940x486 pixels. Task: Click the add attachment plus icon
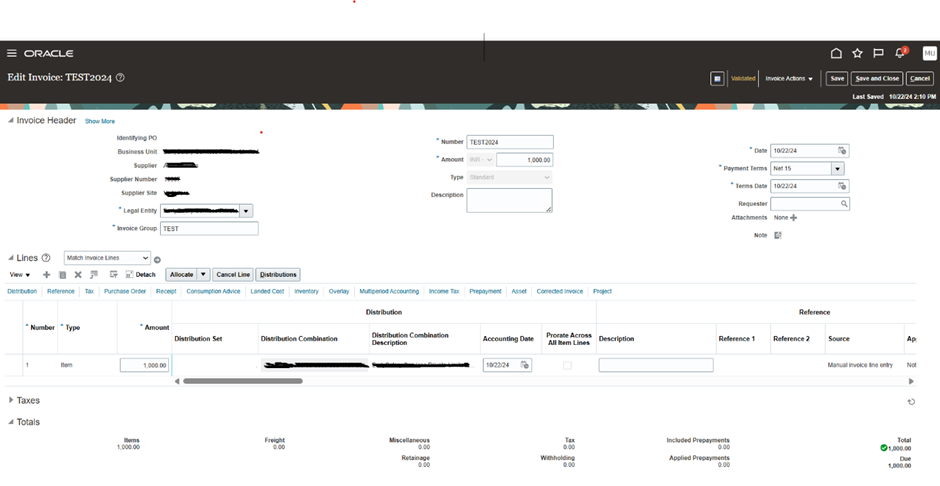tap(794, 218)
